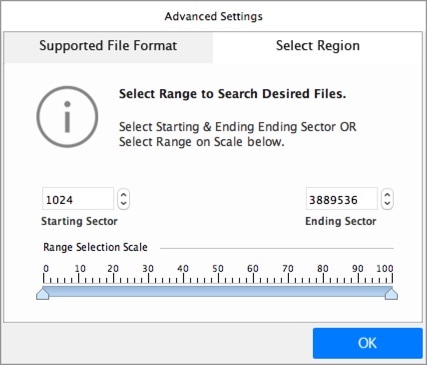427x365 pixels.
Task: Click the 20 mark on the range scale
Action: pos(113,269)
